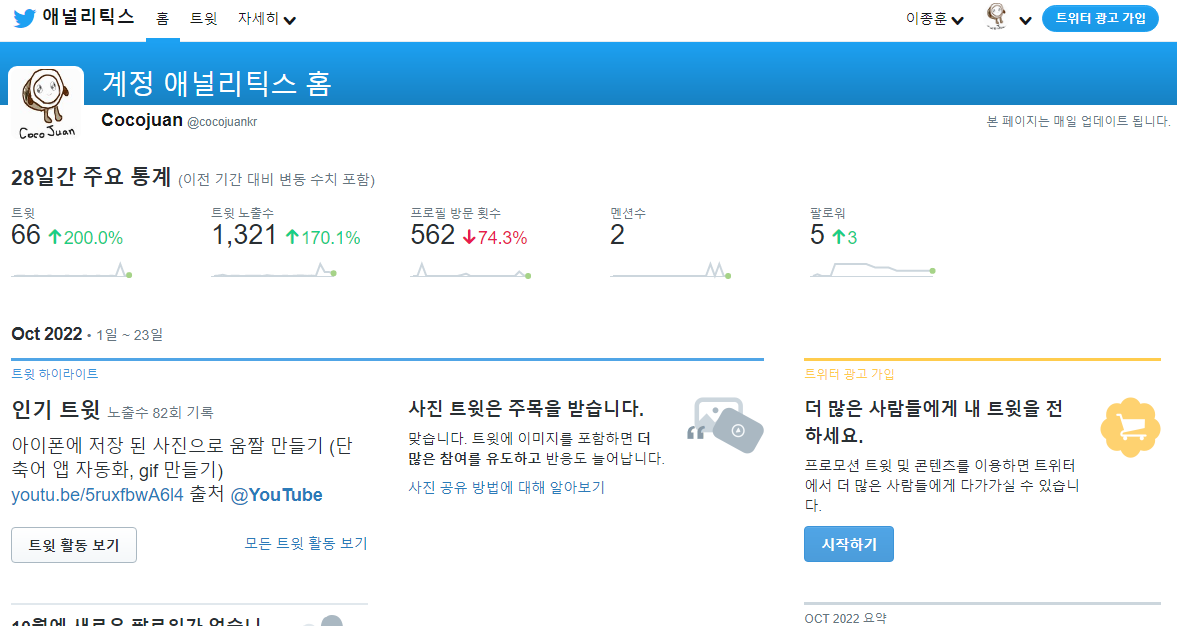Click the small avatar icon in header
1177x626 pixels.
coord(997,17)
